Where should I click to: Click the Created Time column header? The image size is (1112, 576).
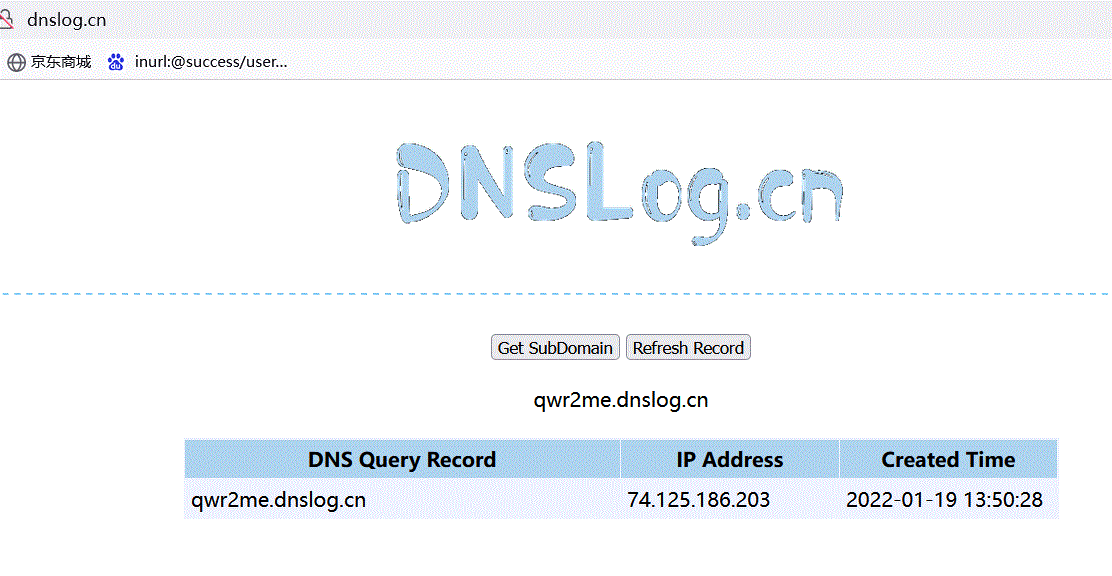pos(948,460)
